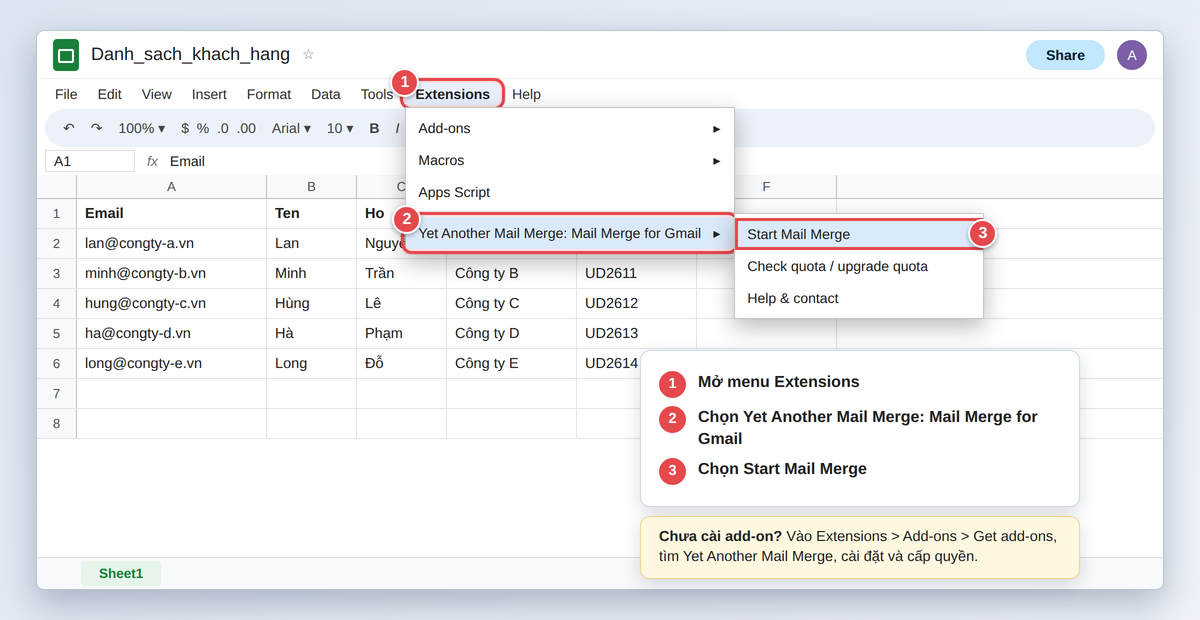The width and height of the screenshot is (1200, 620).
Task: Click the cell UD2611
Action: click(x=637, y=273)
